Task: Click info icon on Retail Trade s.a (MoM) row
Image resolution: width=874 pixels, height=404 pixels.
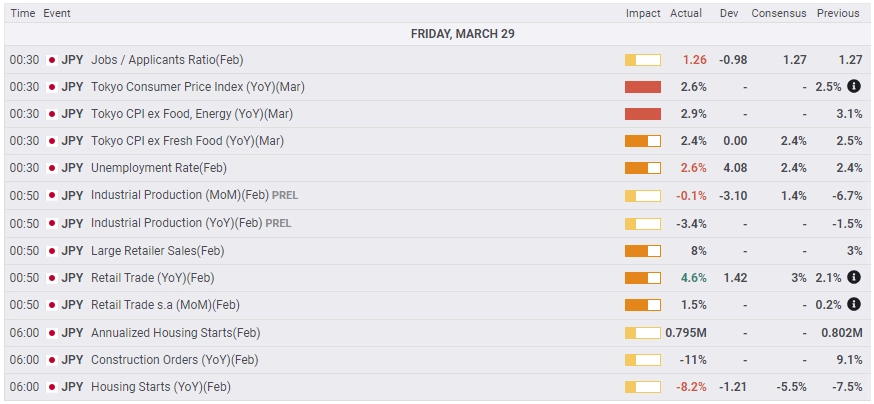Action: click(853, 304)
